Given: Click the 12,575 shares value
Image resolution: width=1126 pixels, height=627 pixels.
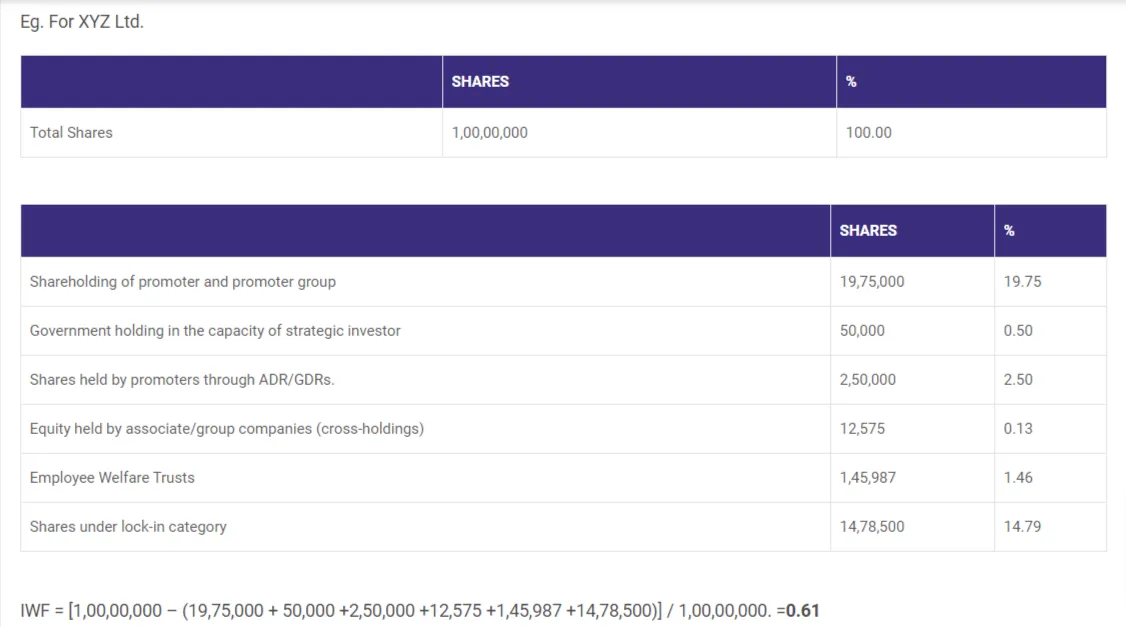Looking at the screenshot, I should tap(862, 429).
